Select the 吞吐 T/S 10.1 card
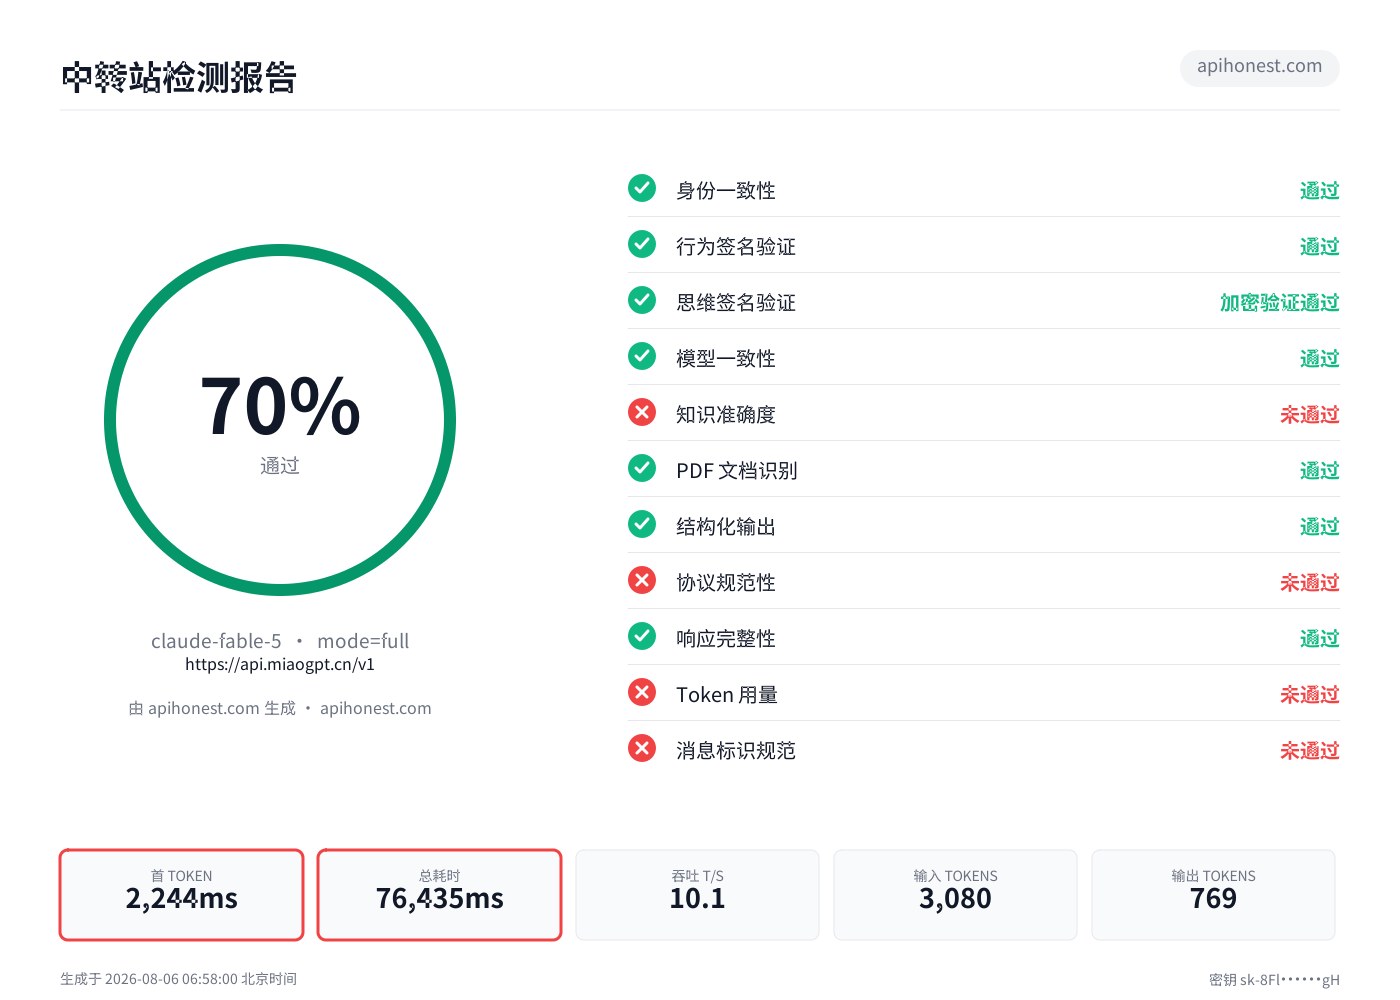This screenshot has width=1400, height=1000. 697,895
